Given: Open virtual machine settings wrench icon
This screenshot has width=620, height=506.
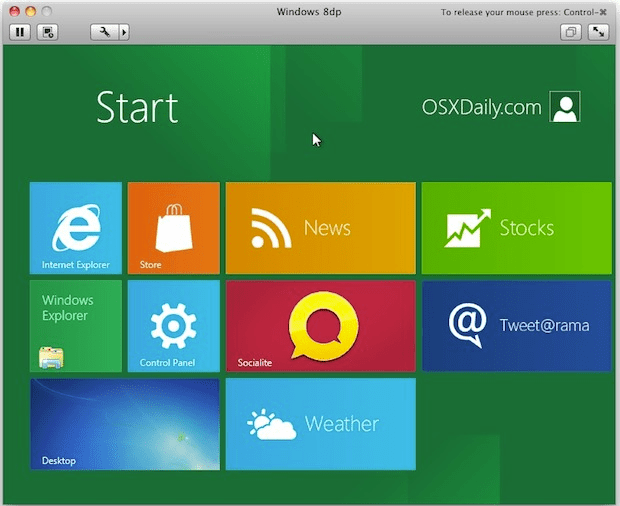Looking at the screenshot, I should pos(104,32).
